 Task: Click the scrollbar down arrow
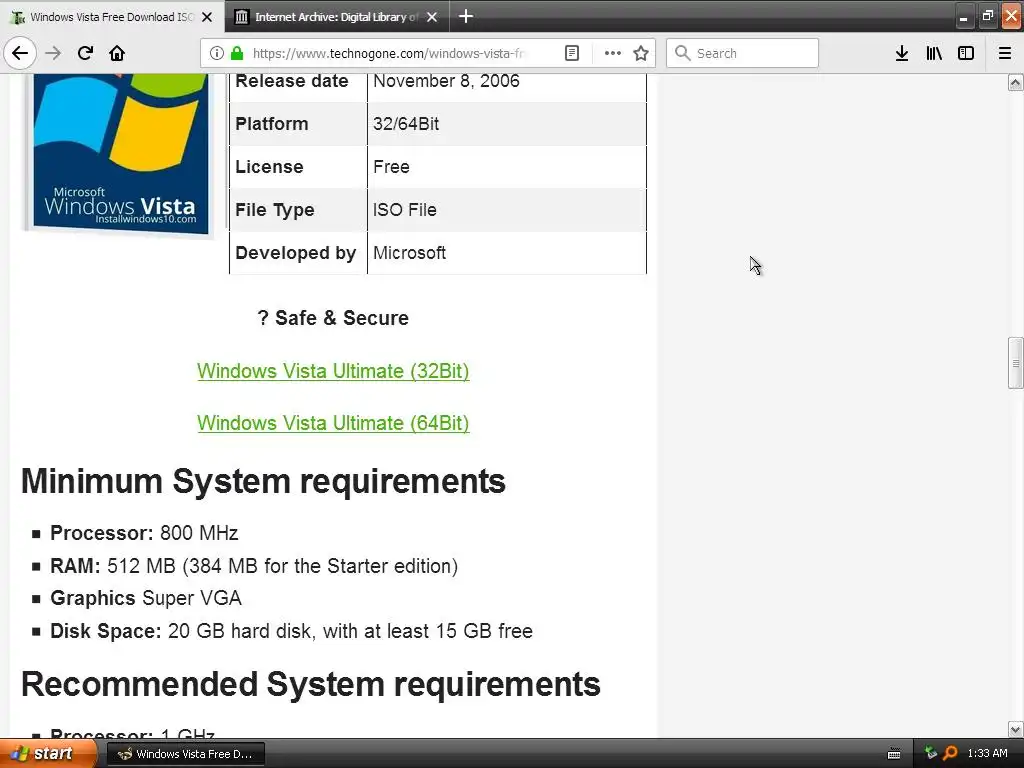coord(1016,729)
